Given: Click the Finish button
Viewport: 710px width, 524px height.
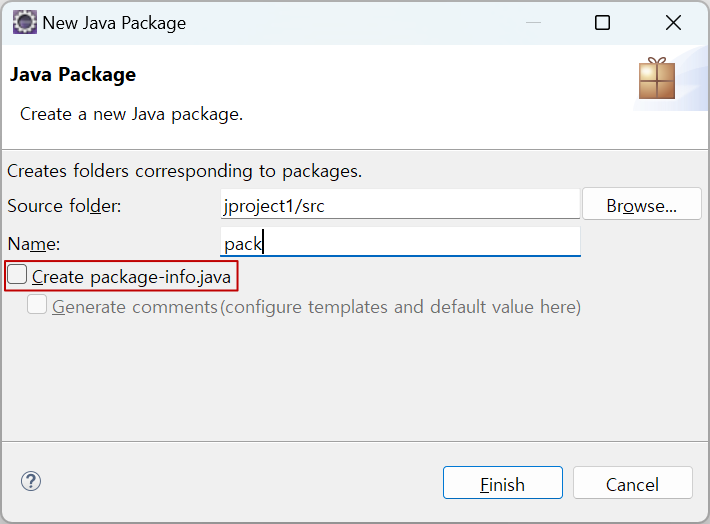Looking at the screenshot, I should click(503, 483).
